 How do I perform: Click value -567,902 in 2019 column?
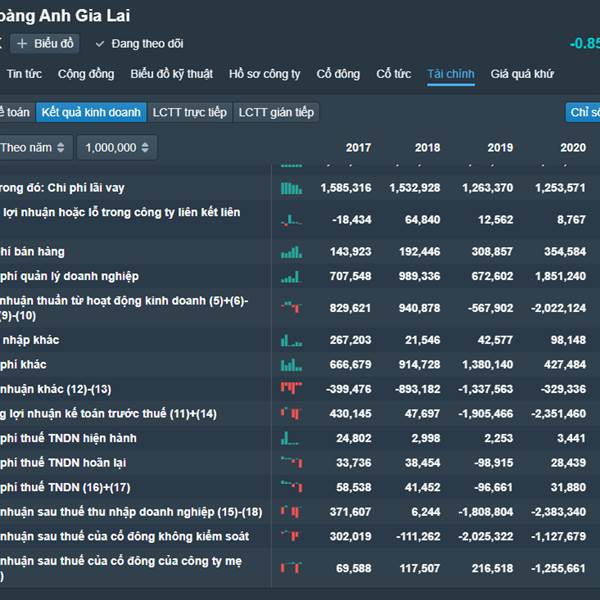pos(491,308)
